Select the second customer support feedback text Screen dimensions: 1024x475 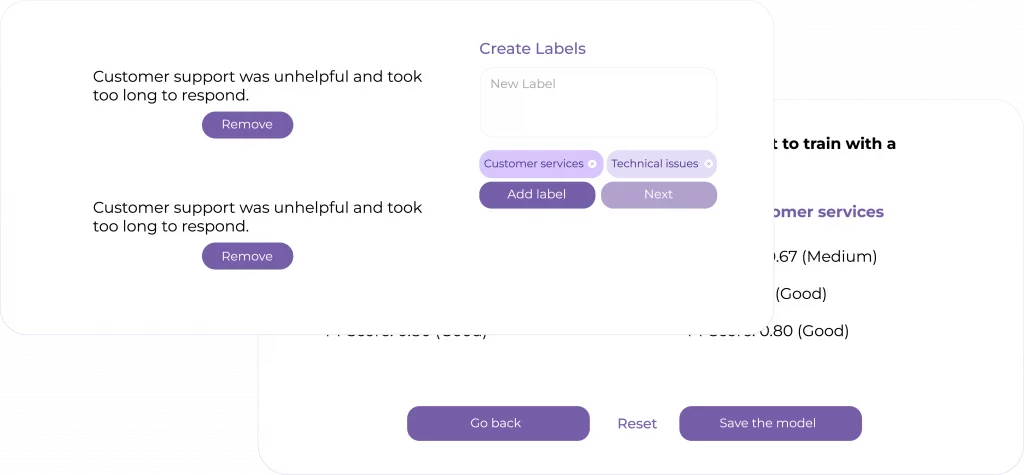257,217
